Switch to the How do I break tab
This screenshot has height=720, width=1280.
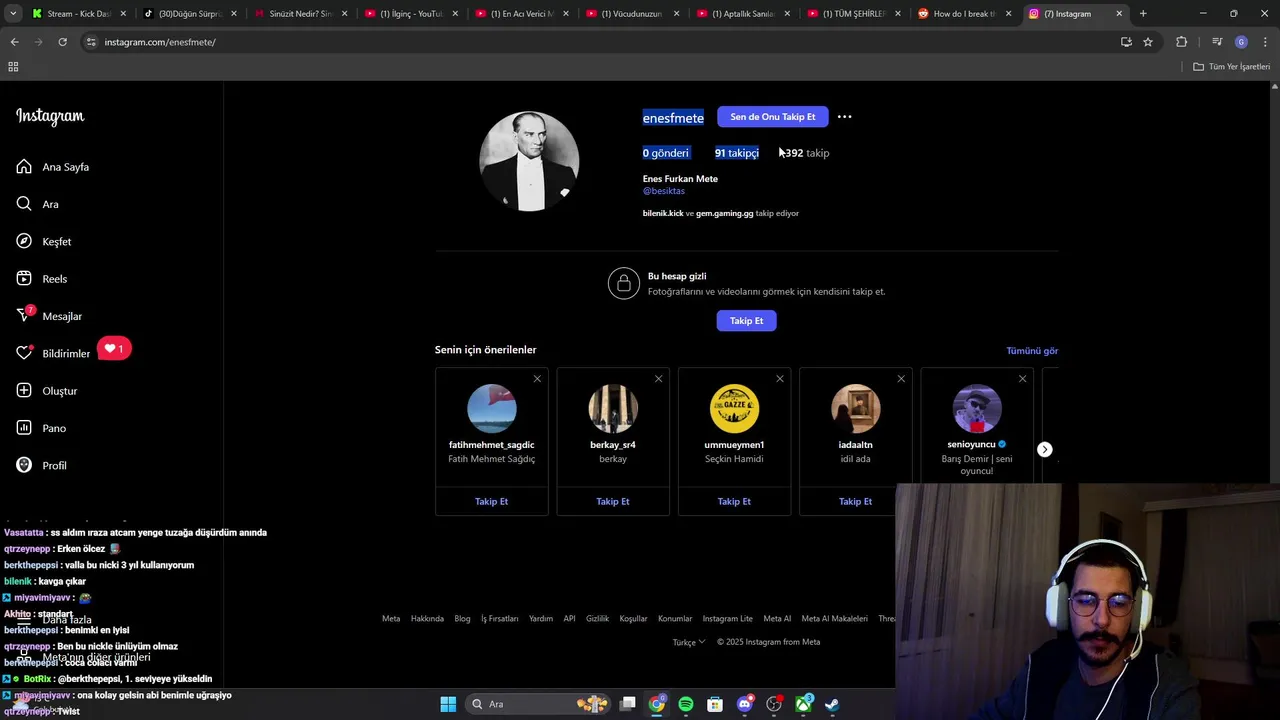point(965,14)
